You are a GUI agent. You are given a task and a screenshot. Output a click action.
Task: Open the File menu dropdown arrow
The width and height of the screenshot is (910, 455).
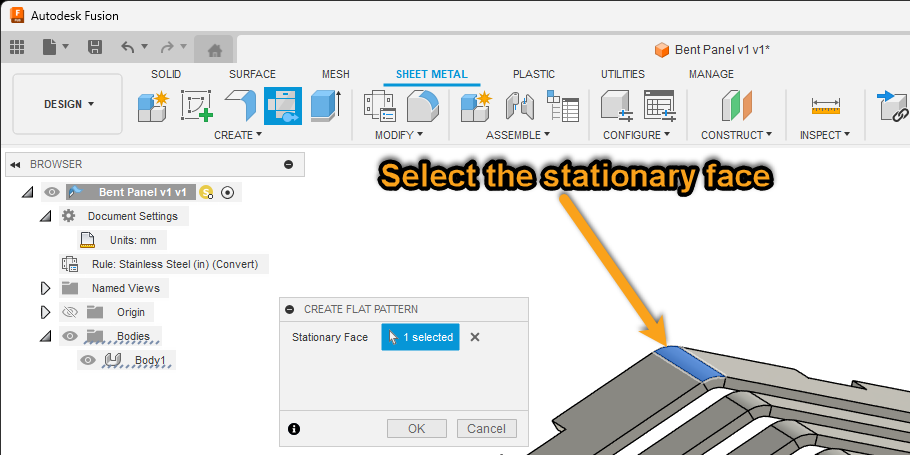click(x=66, y=46)
